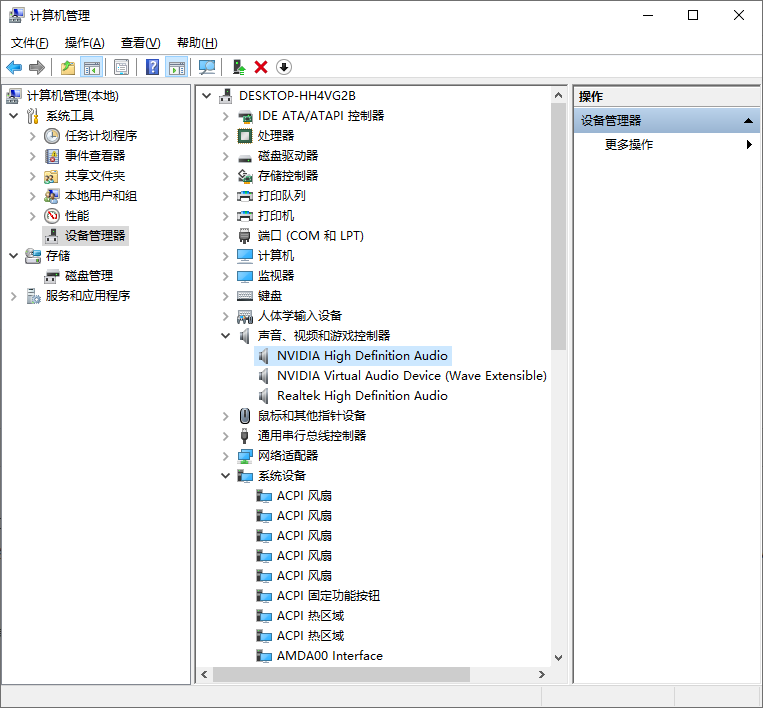Collapse the DESKTOP-HH4VG2B root node

tap(207, 96)
